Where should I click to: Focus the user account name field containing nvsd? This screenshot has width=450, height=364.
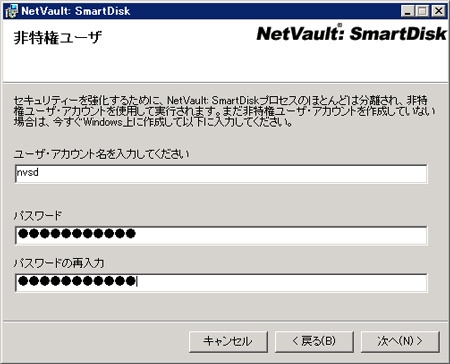[x=221, y=174]
